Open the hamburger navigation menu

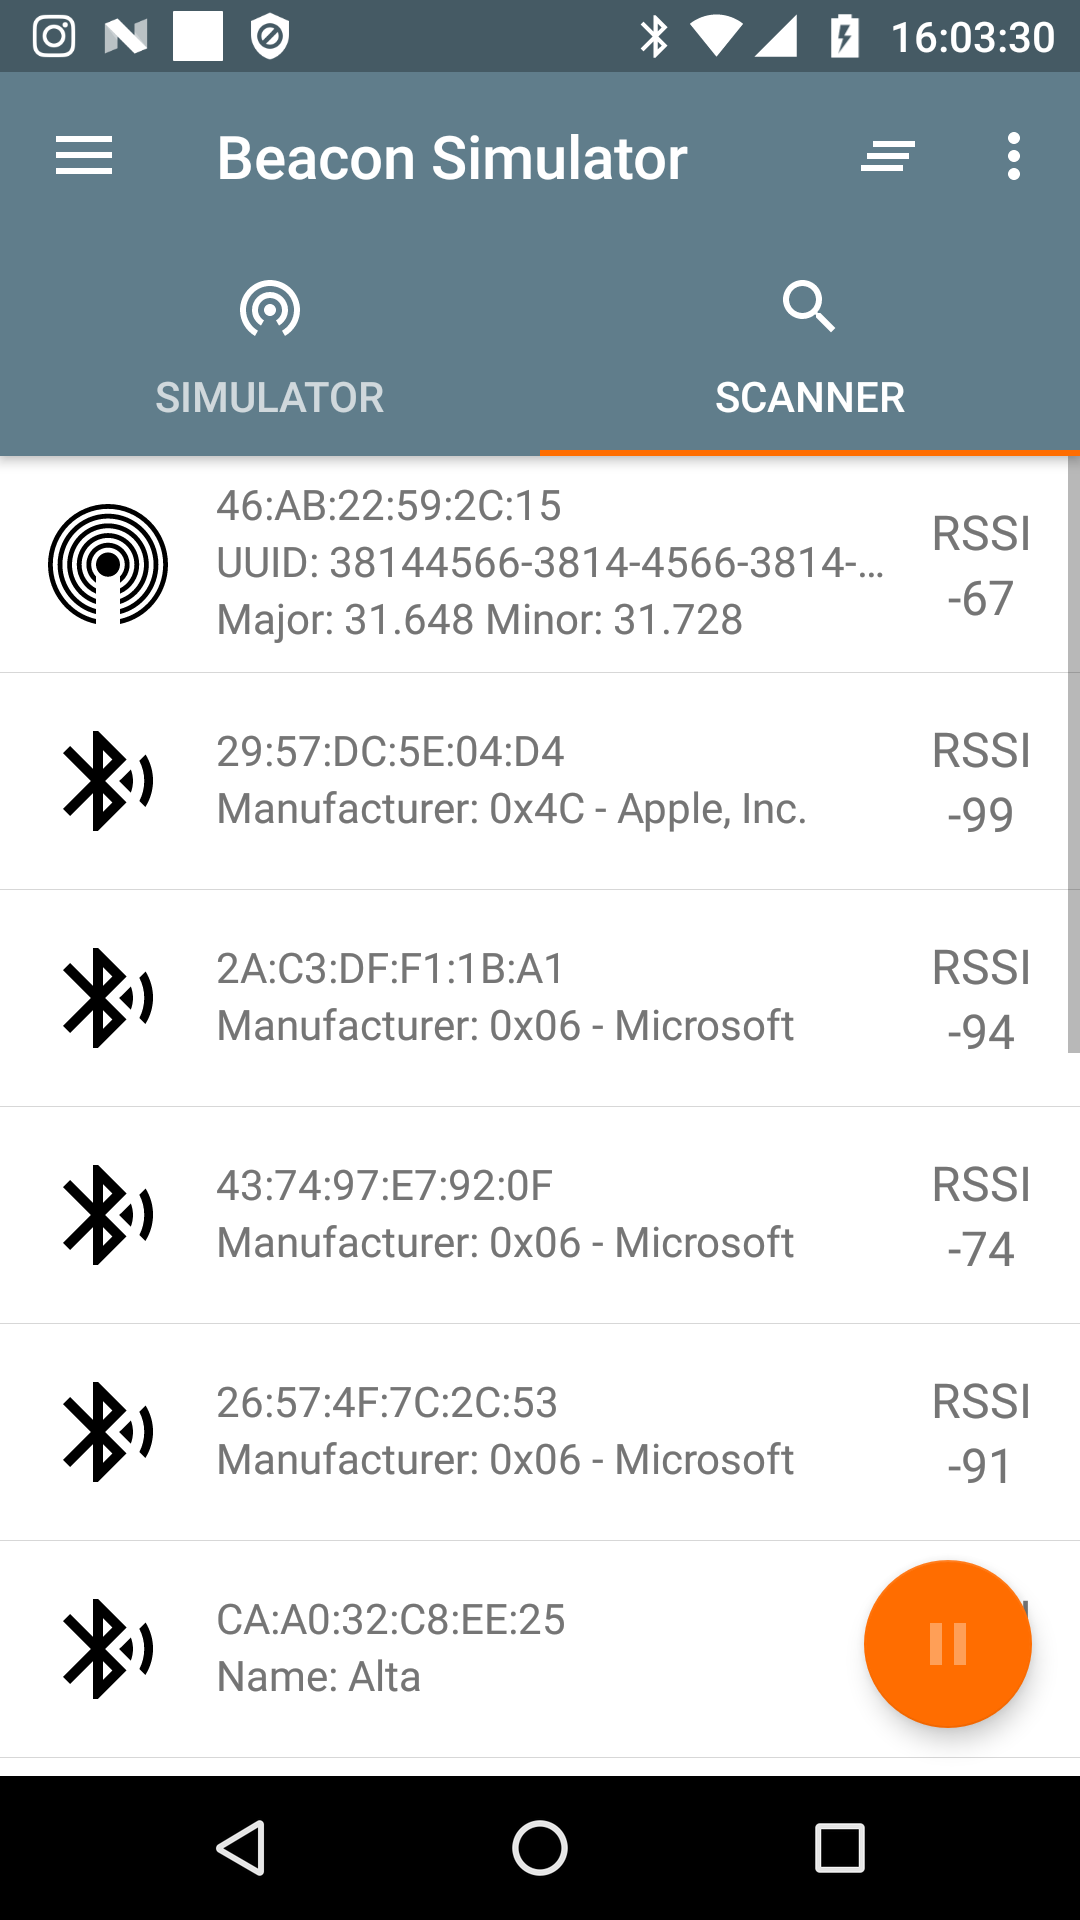pyautogui.click(x=84, y=157)
